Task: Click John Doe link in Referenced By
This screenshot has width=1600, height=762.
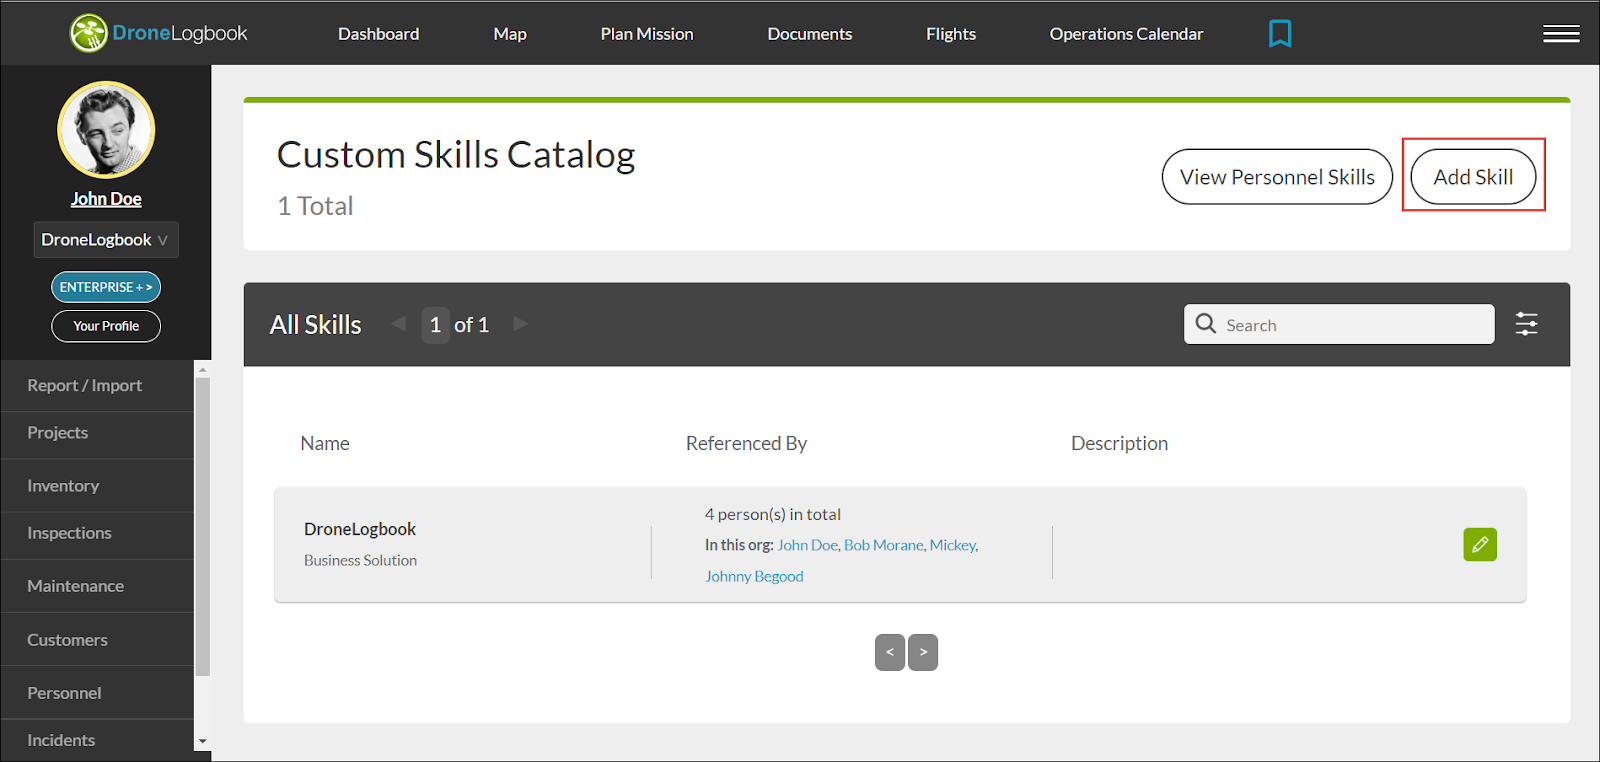Action: click(807, 545)
